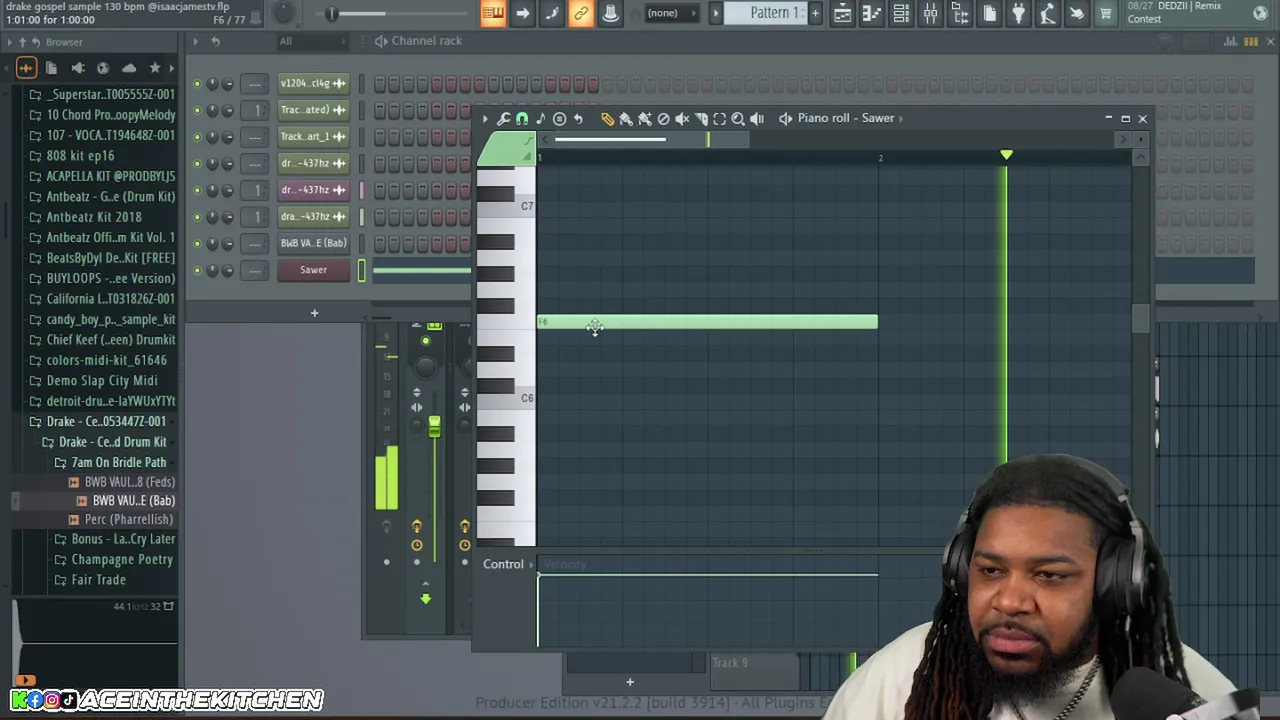Click the Control label in piano roll lower pane
This screenshot has width=1280, height=720.
click(x=503, y=565)
